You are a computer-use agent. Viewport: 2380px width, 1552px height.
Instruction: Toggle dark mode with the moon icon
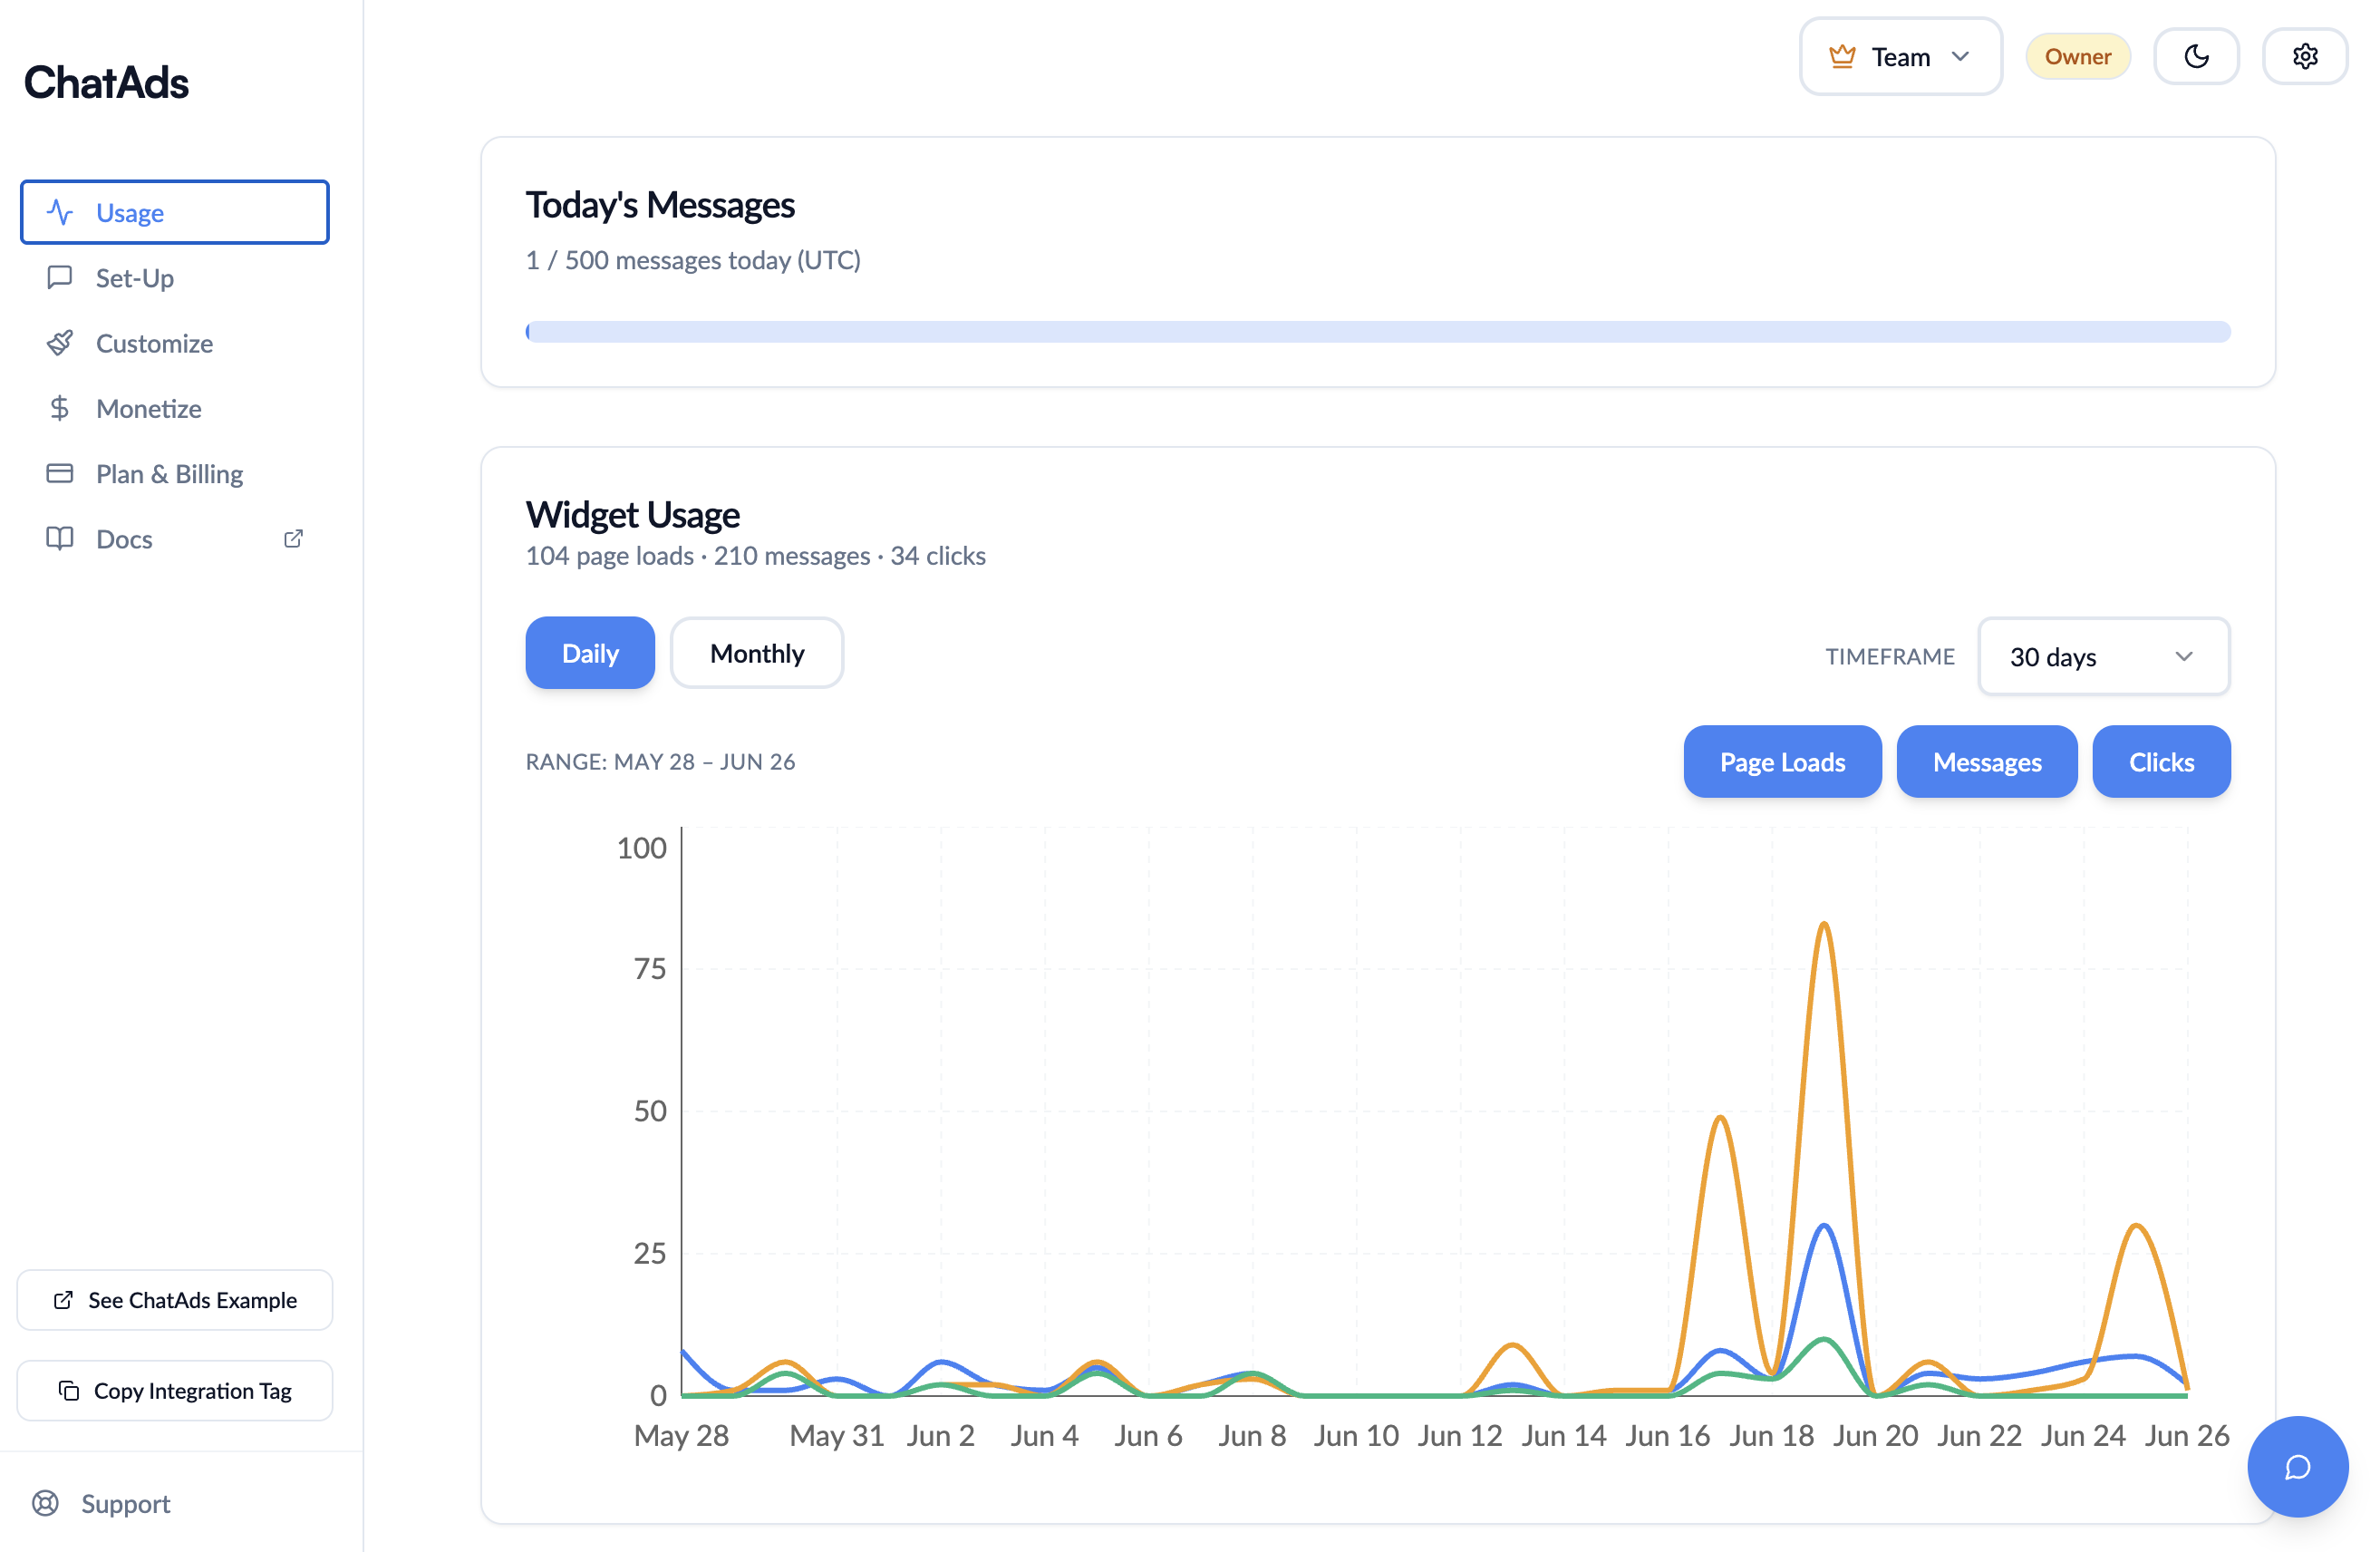pyautogui.click(x=2196, y=56)
